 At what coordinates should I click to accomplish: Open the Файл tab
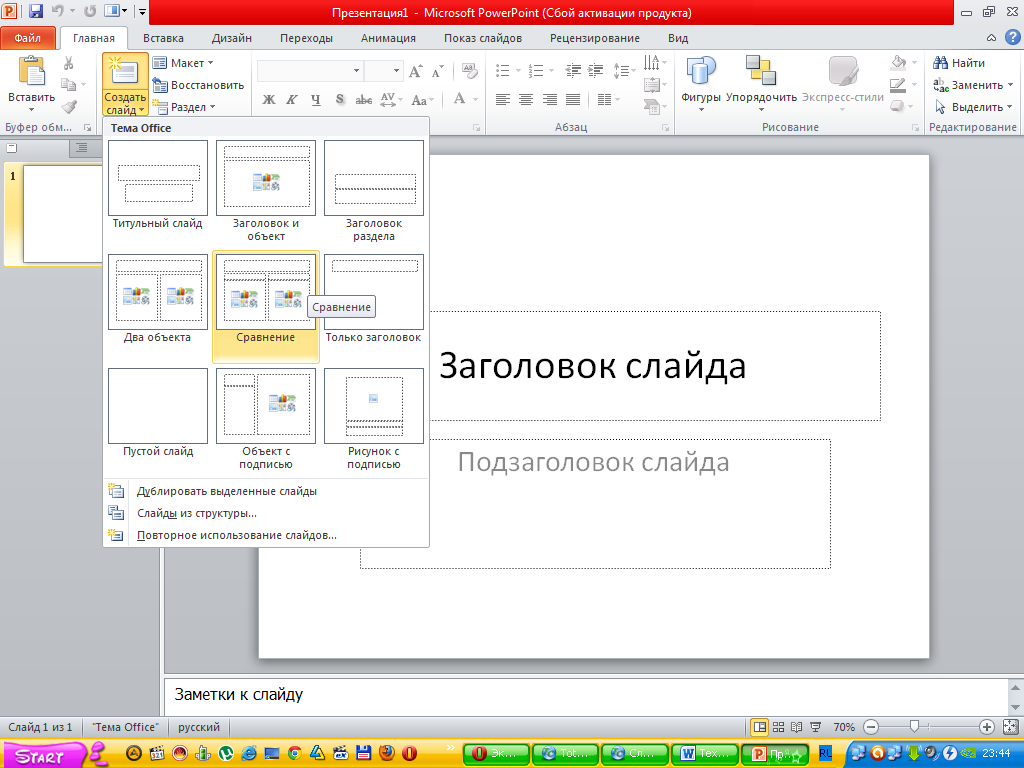27,38
